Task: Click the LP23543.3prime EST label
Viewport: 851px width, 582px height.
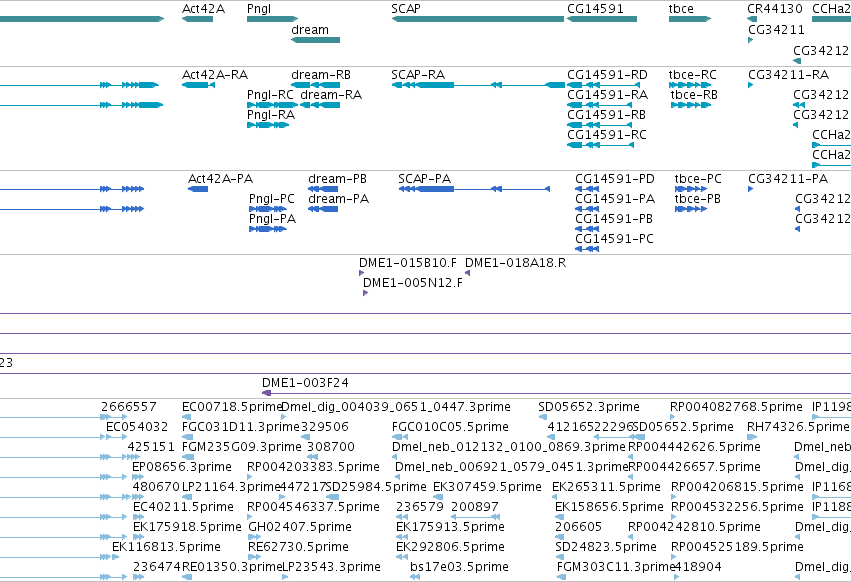Action: tap(331, 567)
